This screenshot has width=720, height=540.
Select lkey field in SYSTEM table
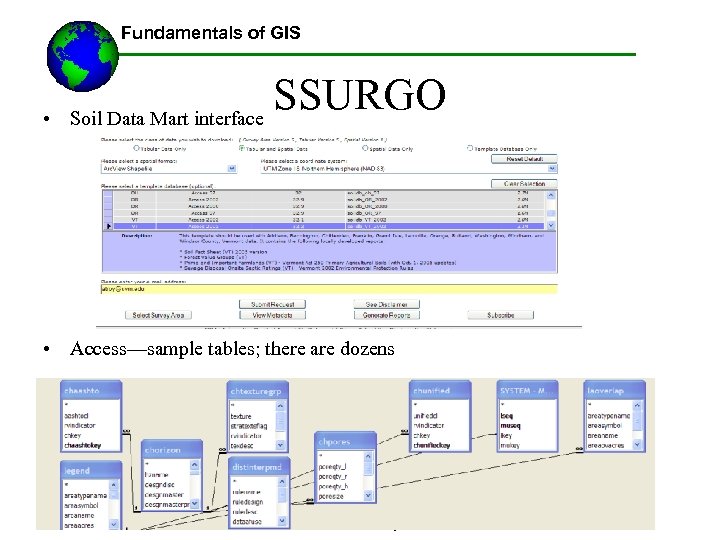click(x=506, y=435)
